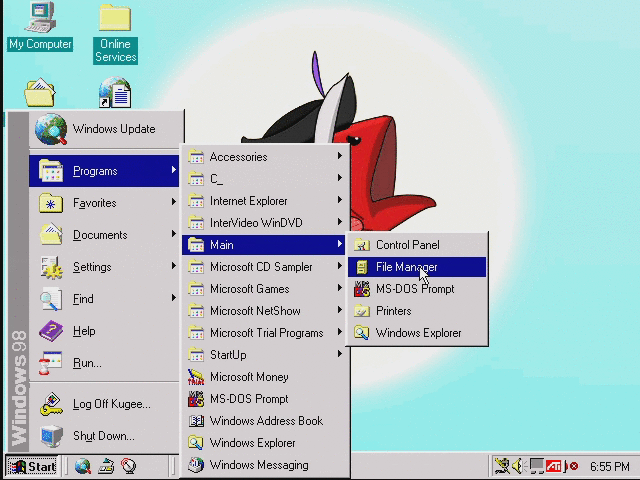The height and width of the screenshot is (480, 640).
Task: Open Settings in the Start menu
Action: pos(104,267)
